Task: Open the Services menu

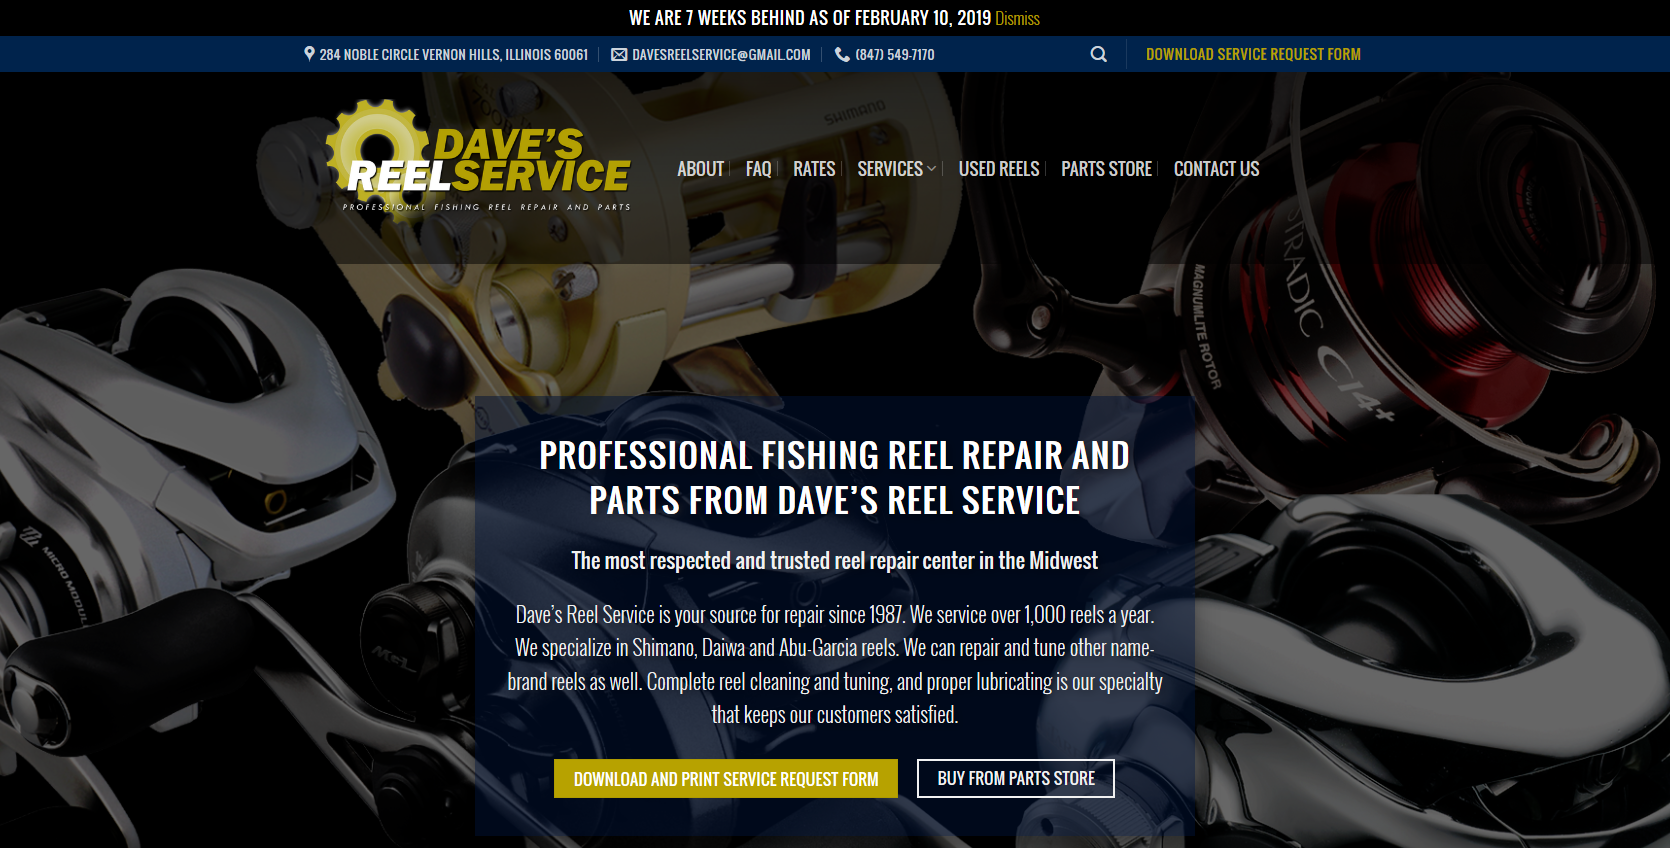Action: pyautogui.click(x=890, y=168)
